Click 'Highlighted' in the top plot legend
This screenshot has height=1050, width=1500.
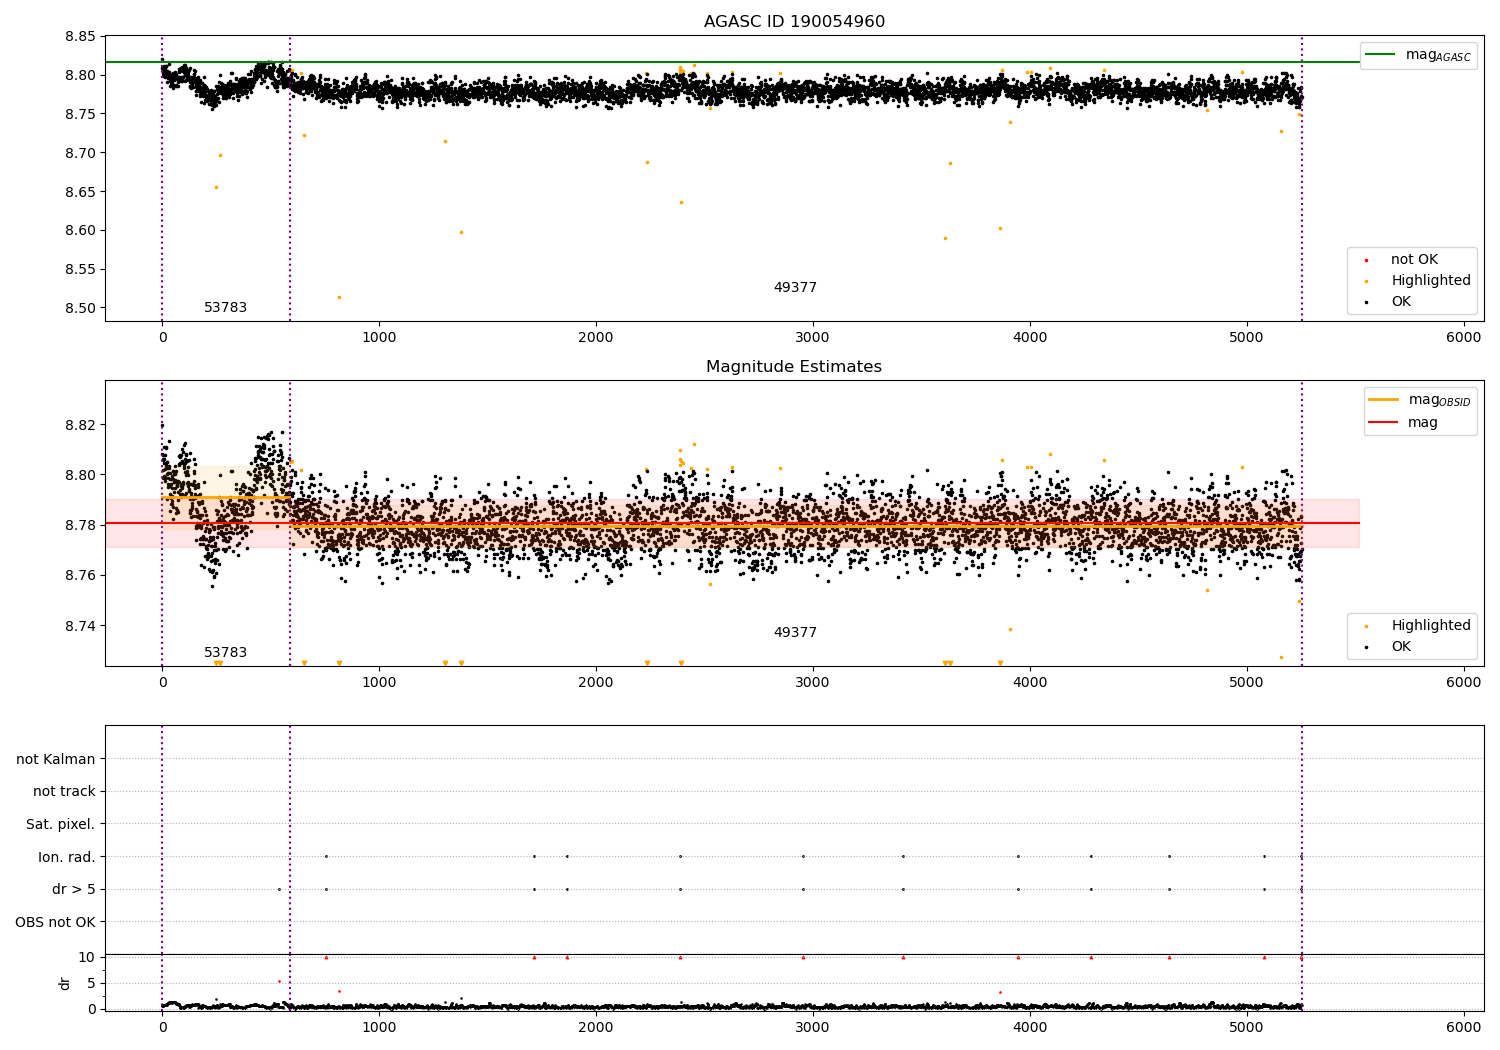click(x=1431, y=281)
